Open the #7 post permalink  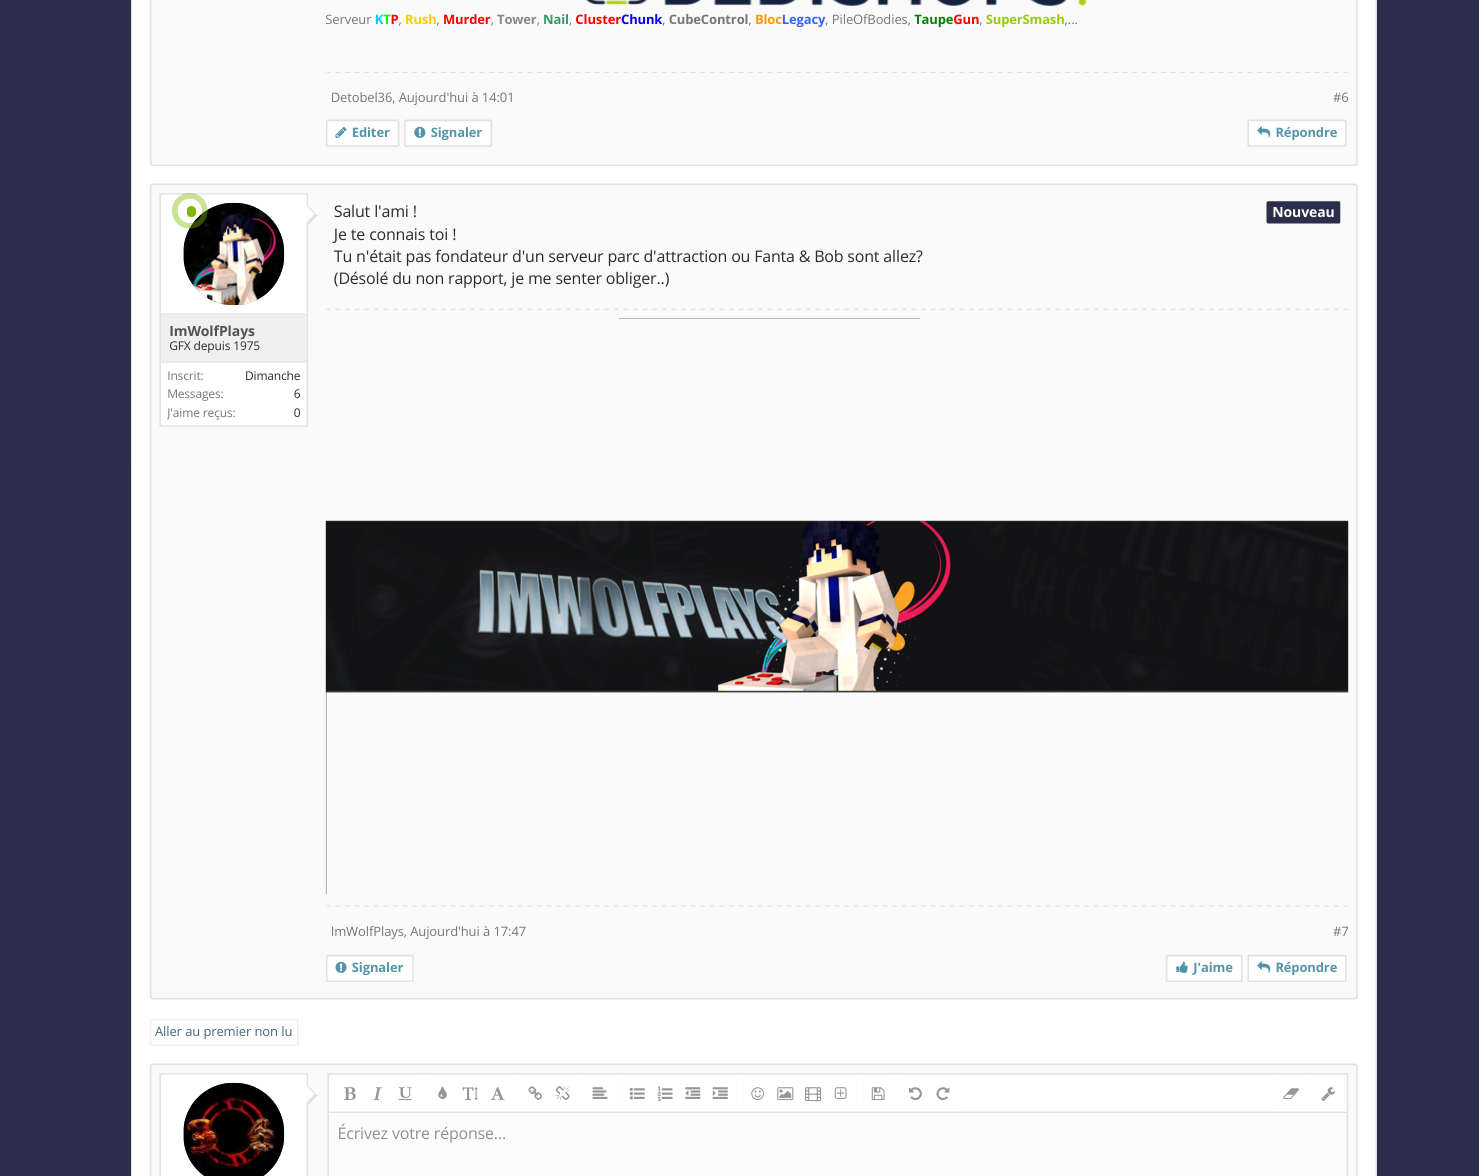click(1340, 932)
